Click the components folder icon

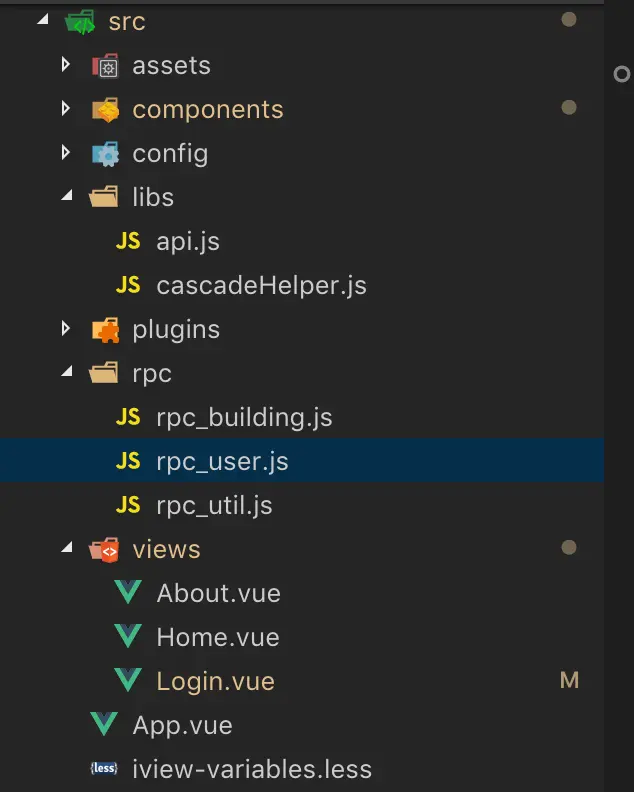105,110
